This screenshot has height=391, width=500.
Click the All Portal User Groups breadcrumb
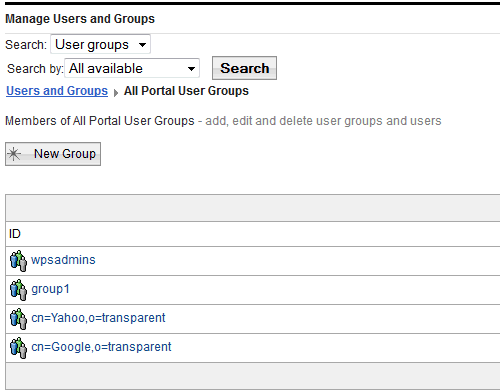[x=186, y=91]
